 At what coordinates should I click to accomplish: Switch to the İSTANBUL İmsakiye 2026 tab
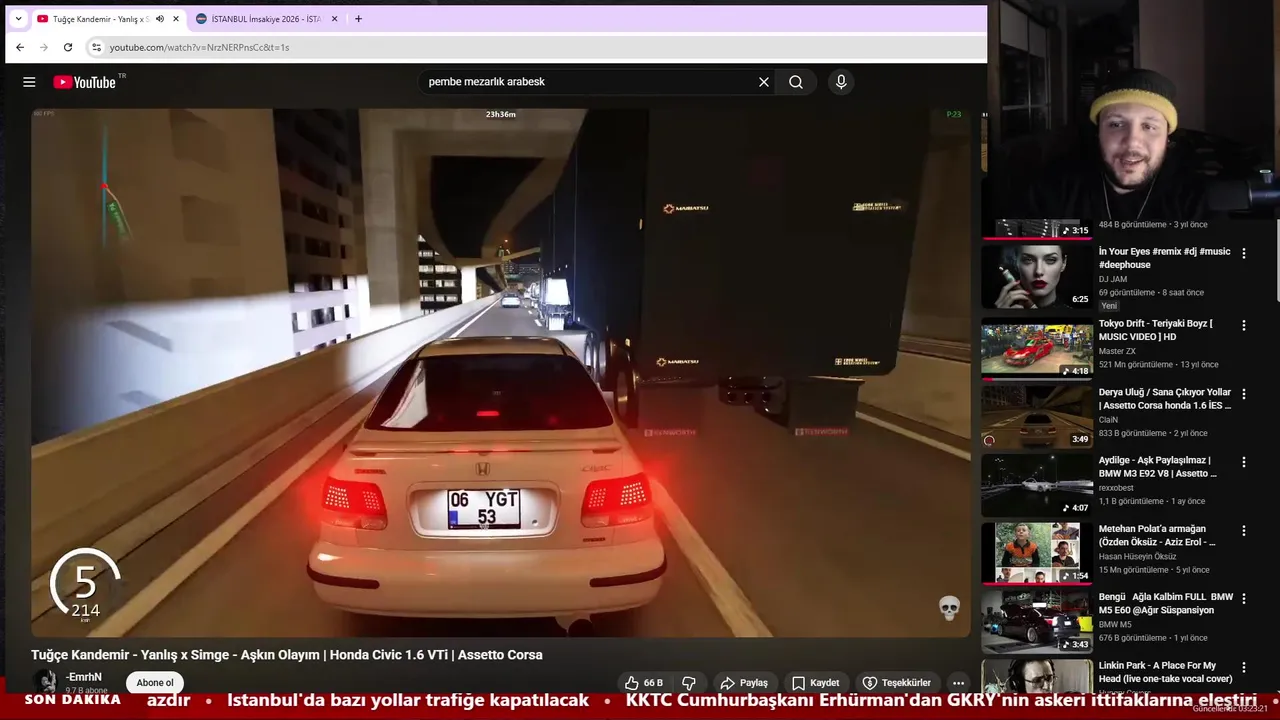267,19
